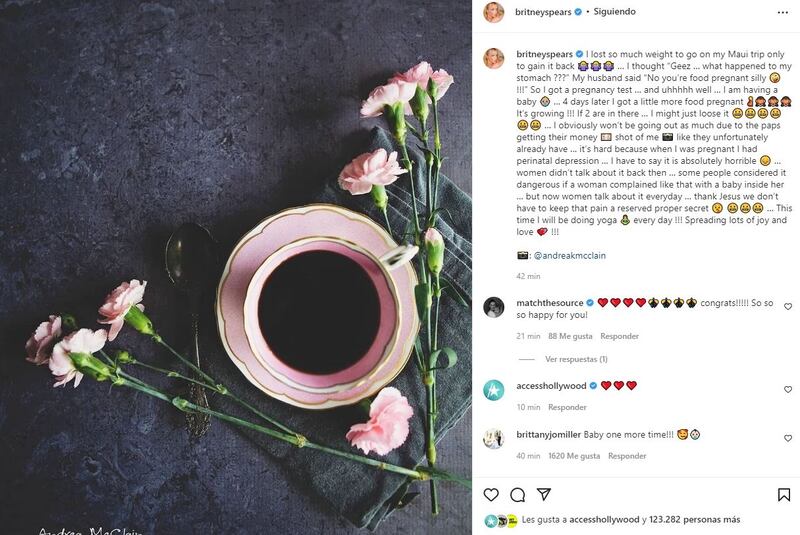The height and width of the screenshot is (535, 800).
Task: Like the brittanyjomiller comment
Action: [788, 438]
